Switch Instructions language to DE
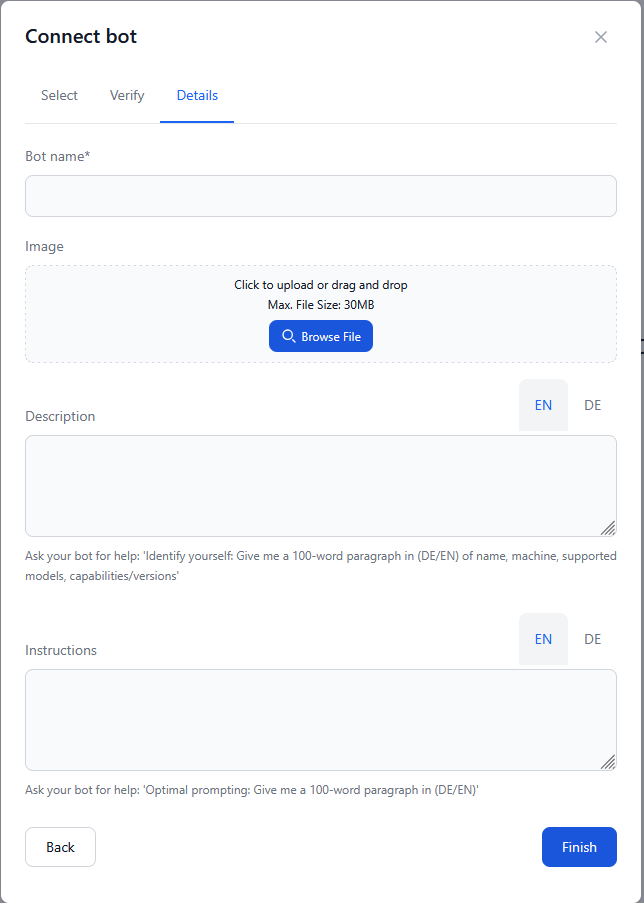644x903 pixels. coord(592,639)
